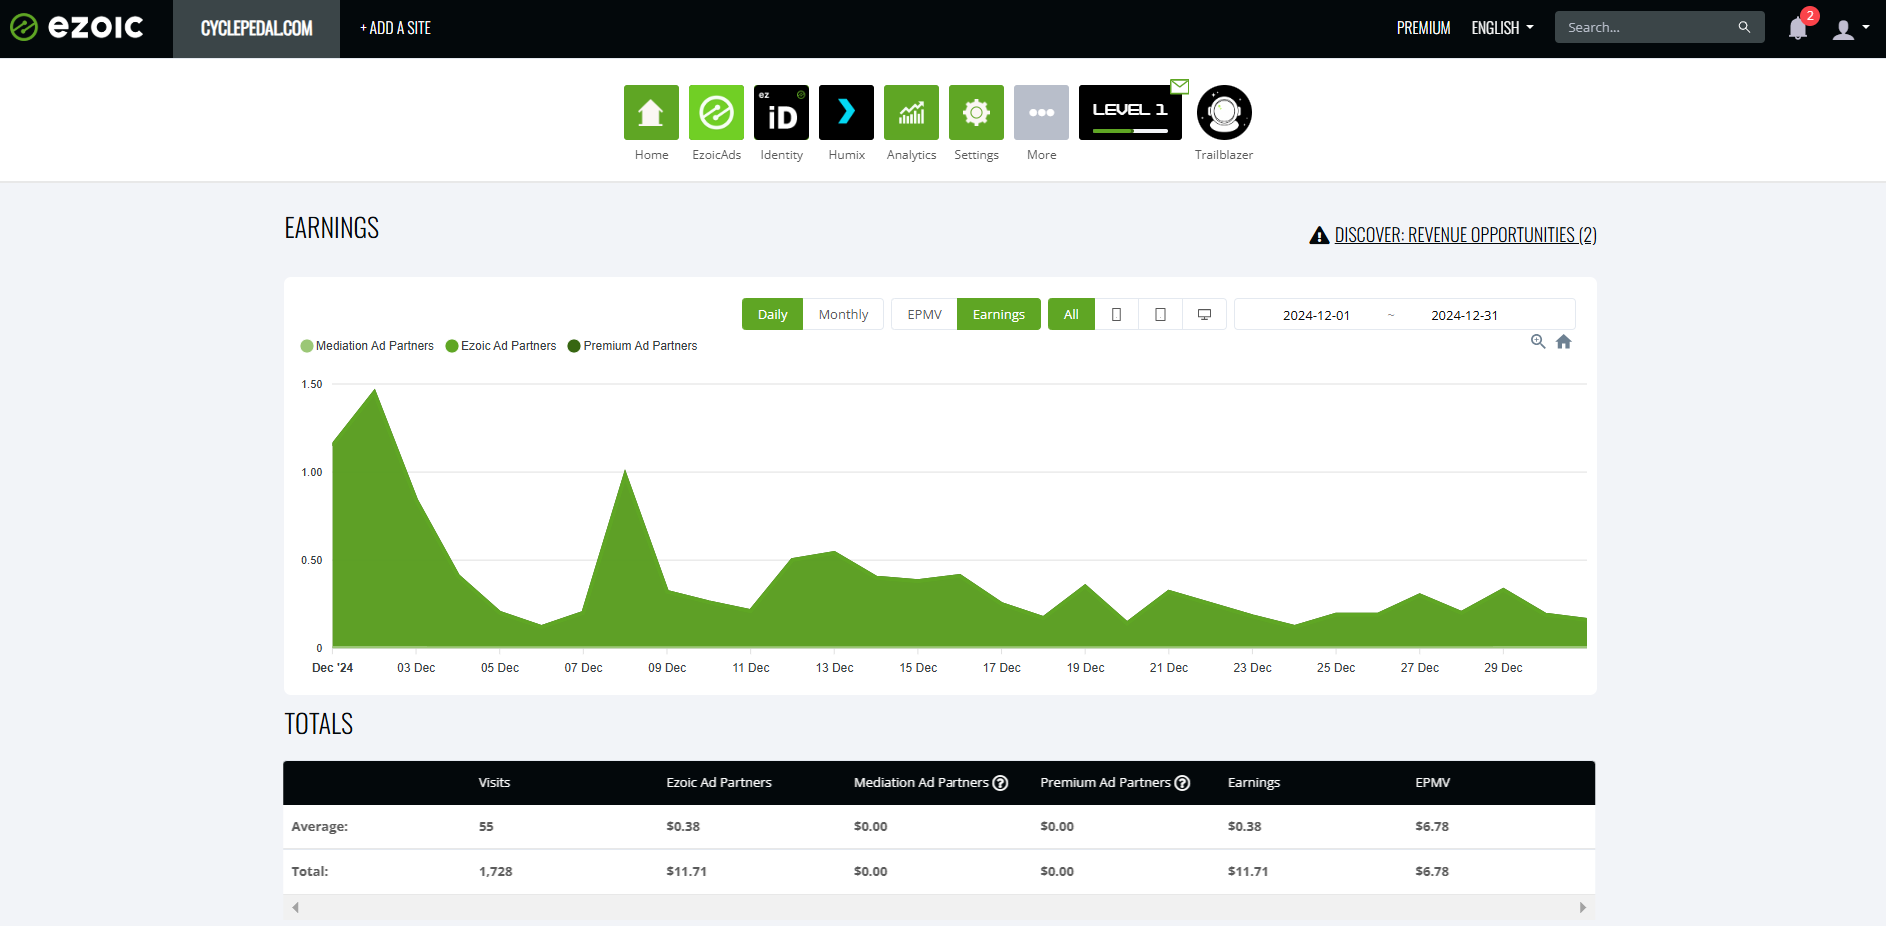Open the Analytics chart icon
This screenshot has width=1886, height=926.
[x=911, y=112]
